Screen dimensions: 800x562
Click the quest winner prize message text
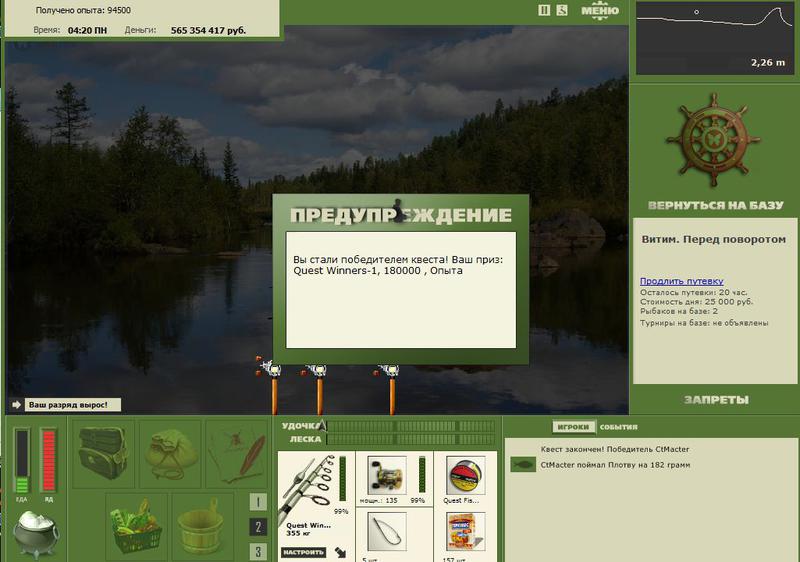398,265
